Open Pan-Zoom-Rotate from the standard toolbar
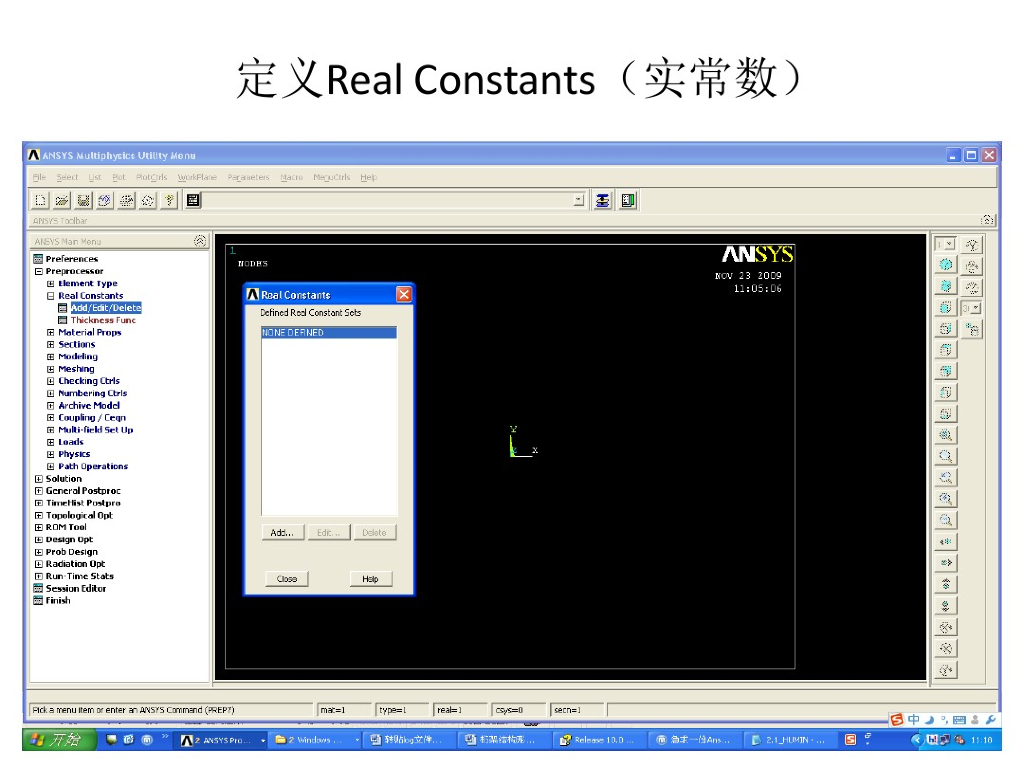The height and width of the screenshot is (768, 1024). (x=104, y=200)
